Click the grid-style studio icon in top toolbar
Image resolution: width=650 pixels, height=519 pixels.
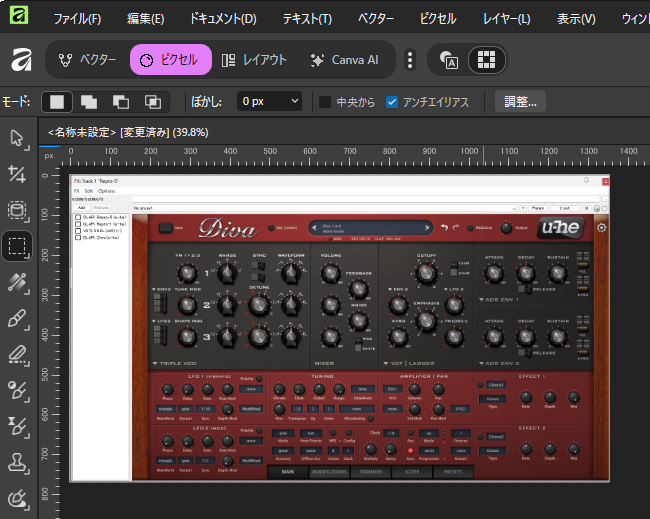(487, 60)
